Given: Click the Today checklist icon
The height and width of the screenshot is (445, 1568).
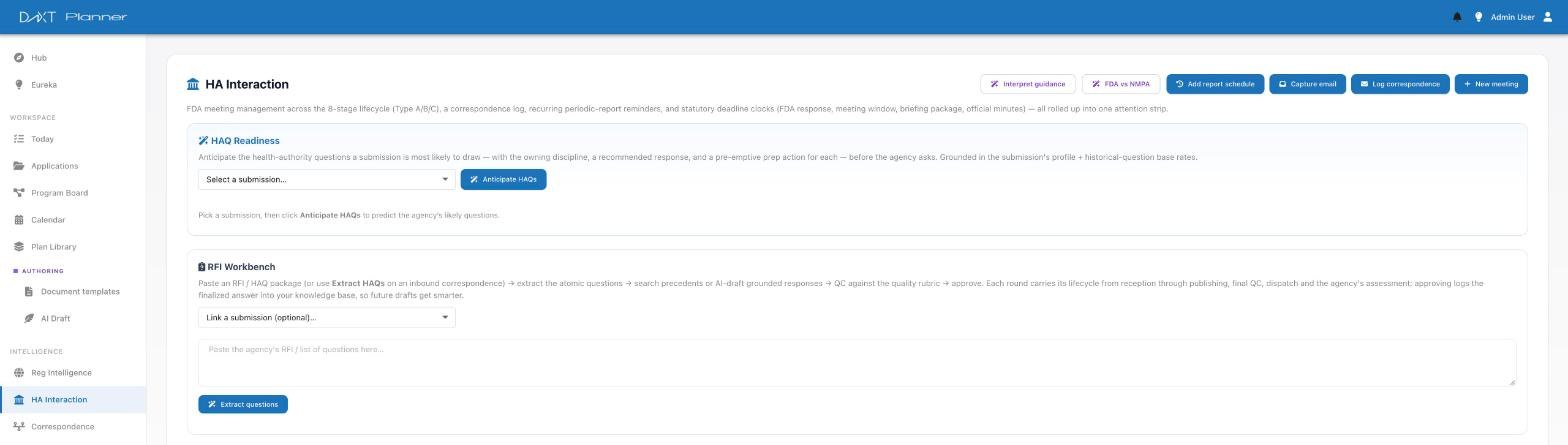Looking at the screenshot, I should [19, 139].
